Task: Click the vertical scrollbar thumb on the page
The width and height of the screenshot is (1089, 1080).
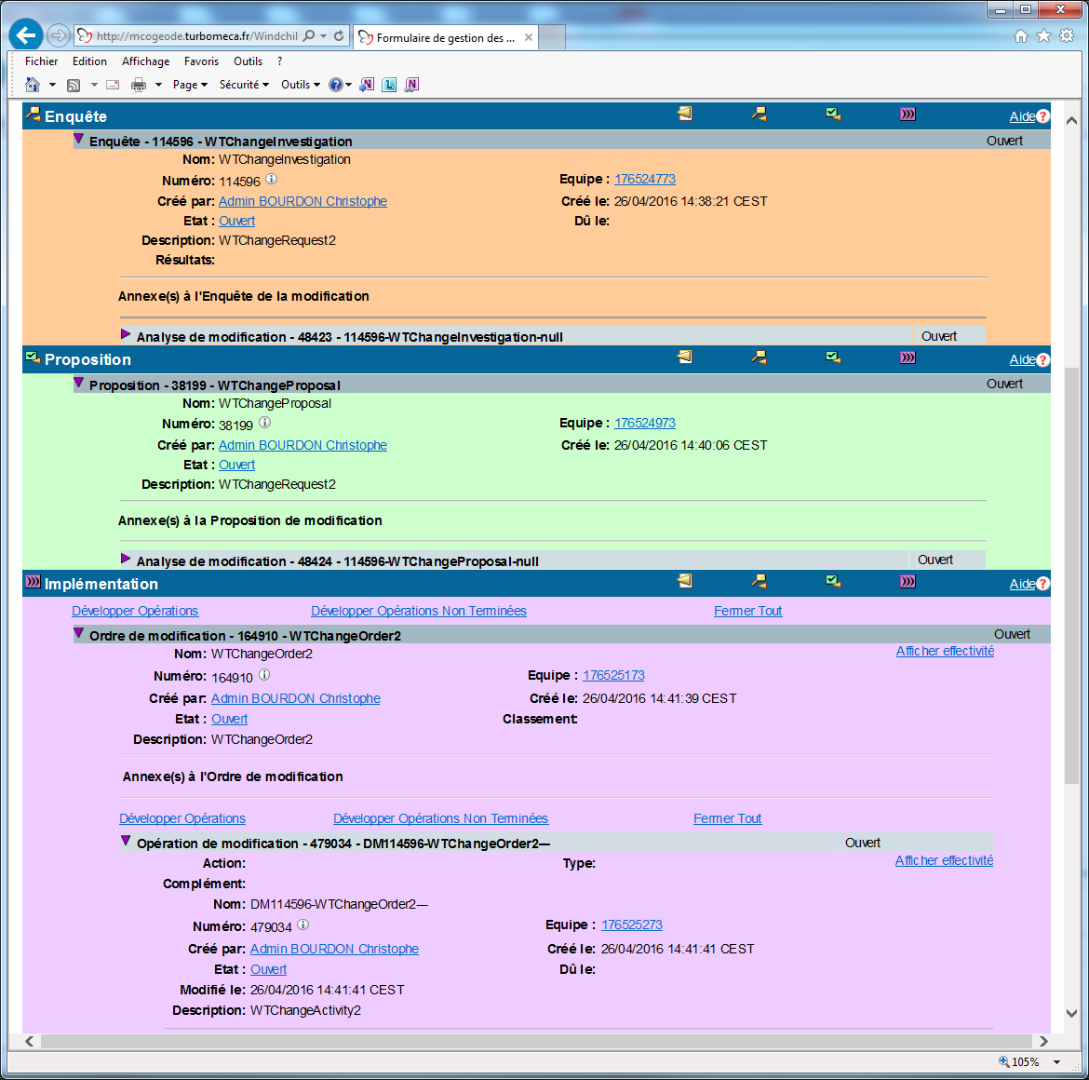Action: pos(1072,575)
